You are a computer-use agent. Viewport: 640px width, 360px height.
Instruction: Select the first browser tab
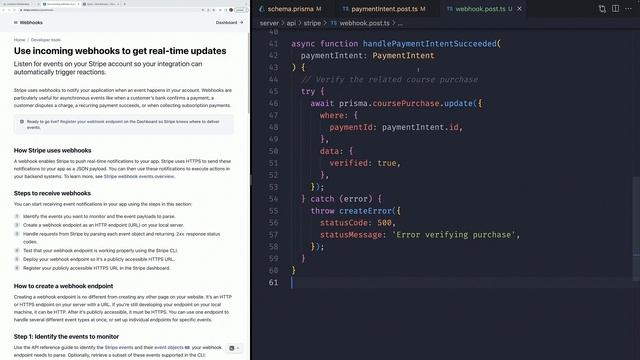tap(20, 4)
